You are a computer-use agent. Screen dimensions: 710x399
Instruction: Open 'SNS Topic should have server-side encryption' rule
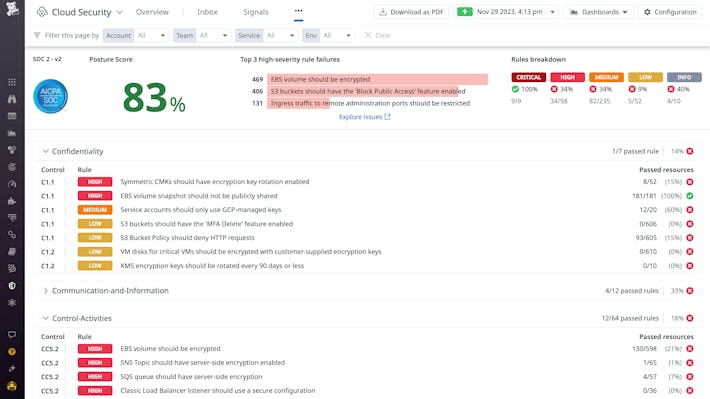point(202,363)
